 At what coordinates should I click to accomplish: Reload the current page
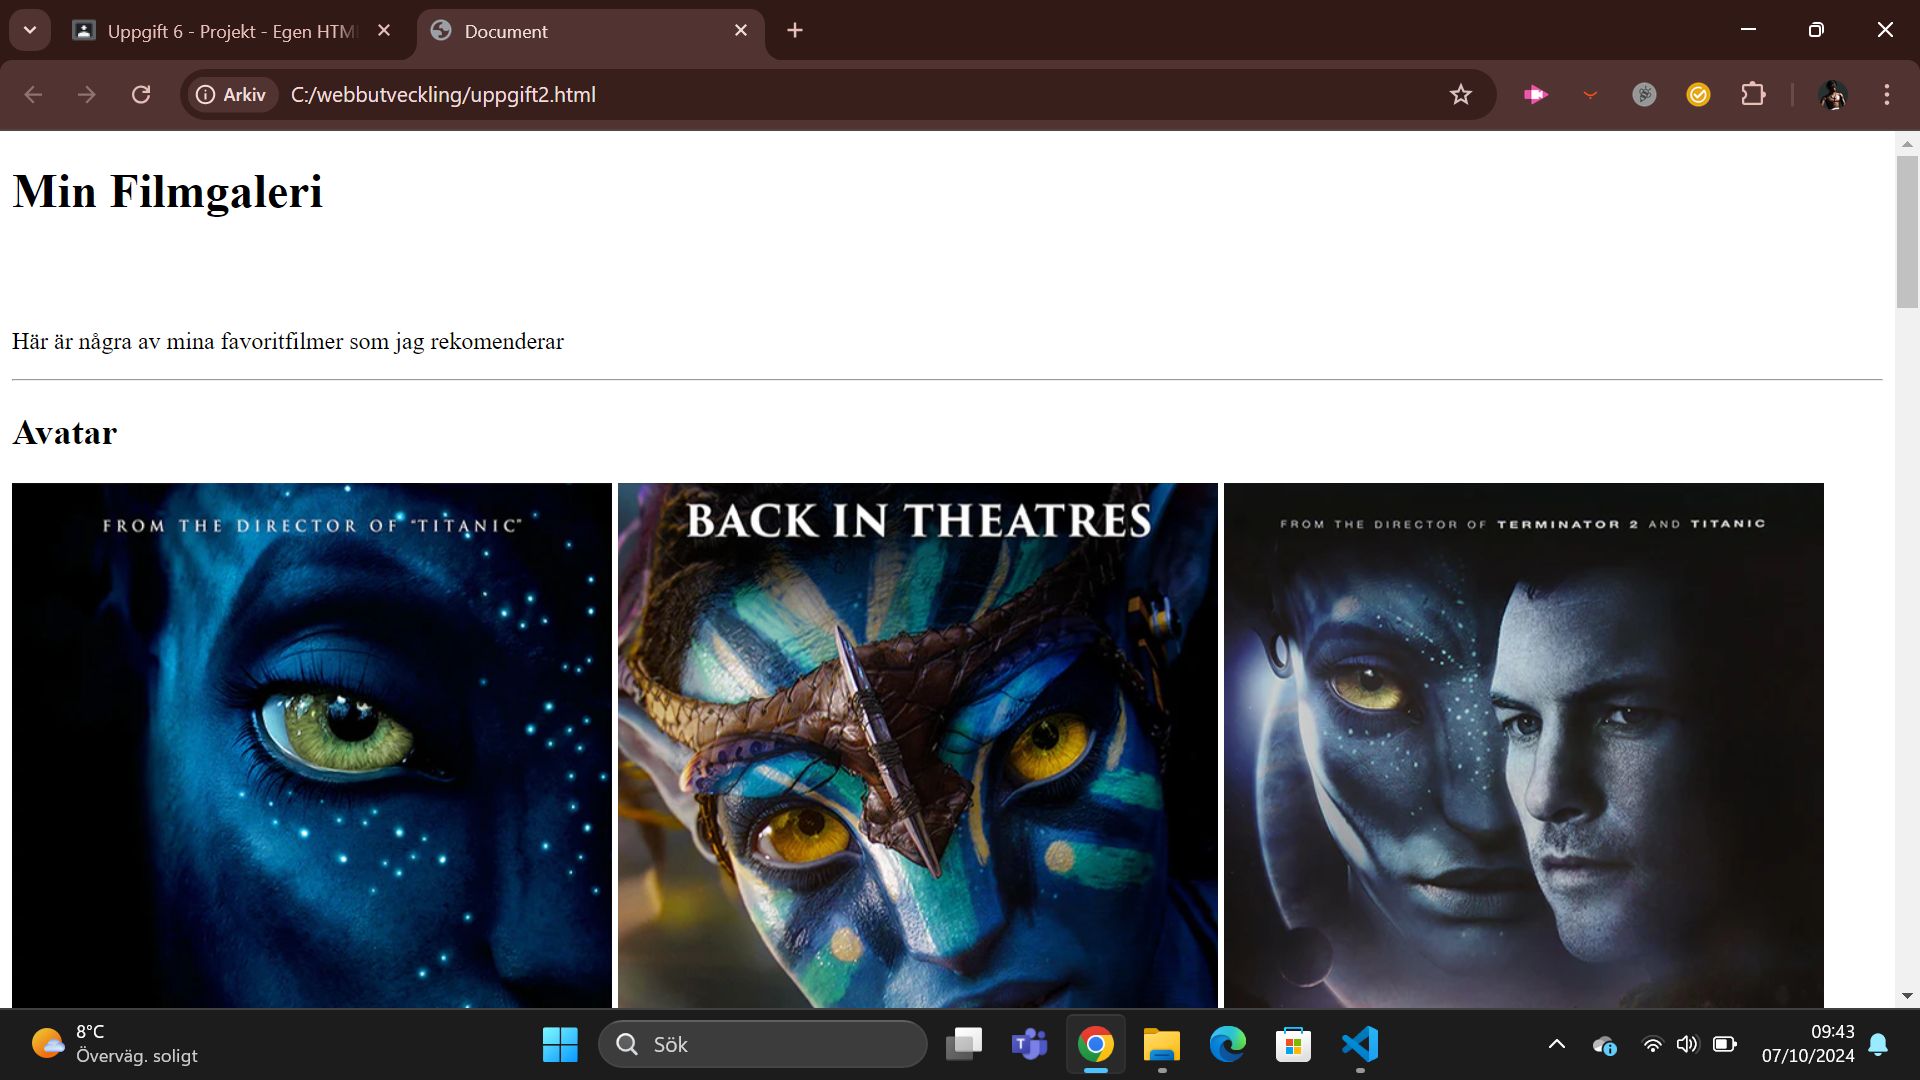(x=141, y=94)
